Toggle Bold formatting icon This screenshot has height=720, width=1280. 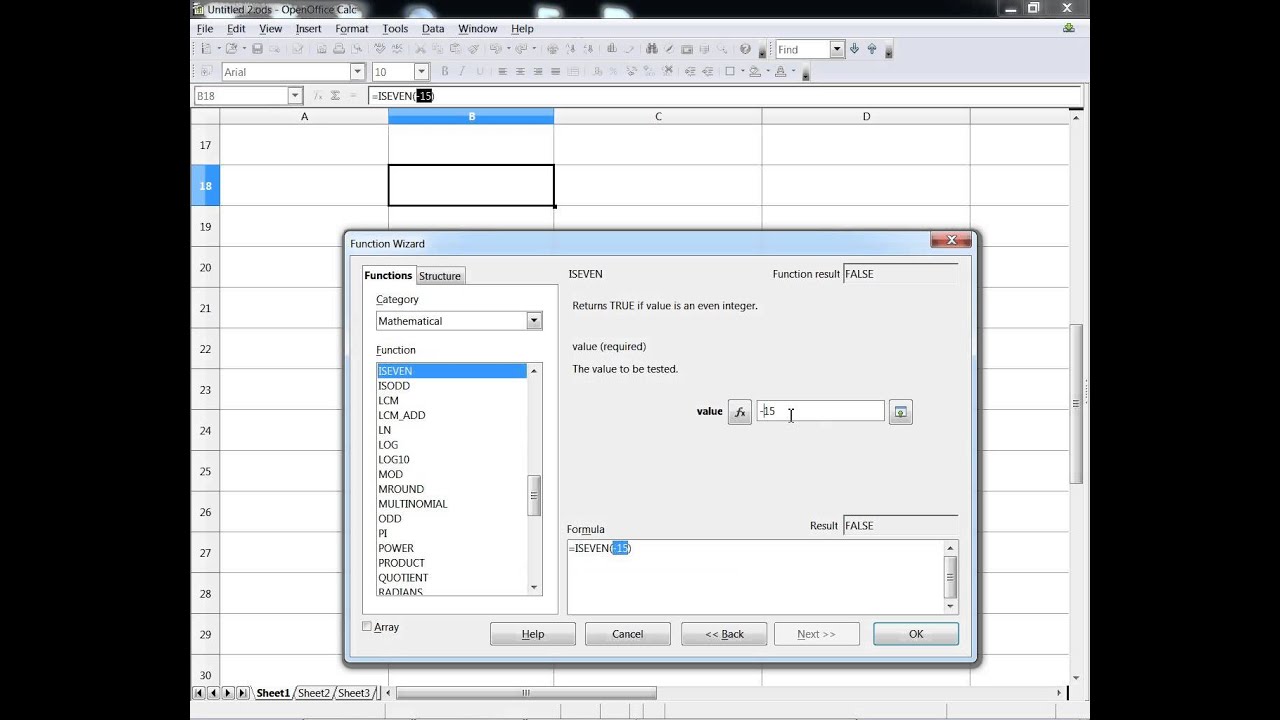point(445,71)
